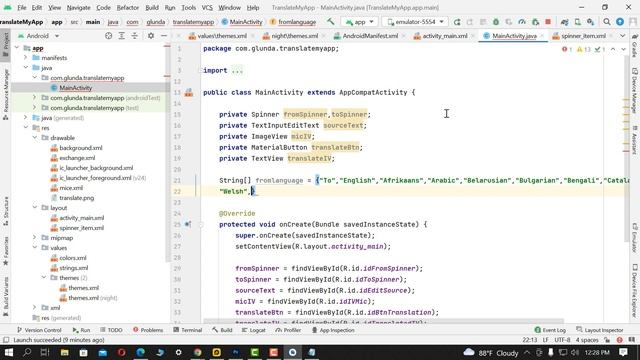This screenshot has width=640, height=360.
Task: Collapse the drawable folder
Action: [x=35, y=138]
